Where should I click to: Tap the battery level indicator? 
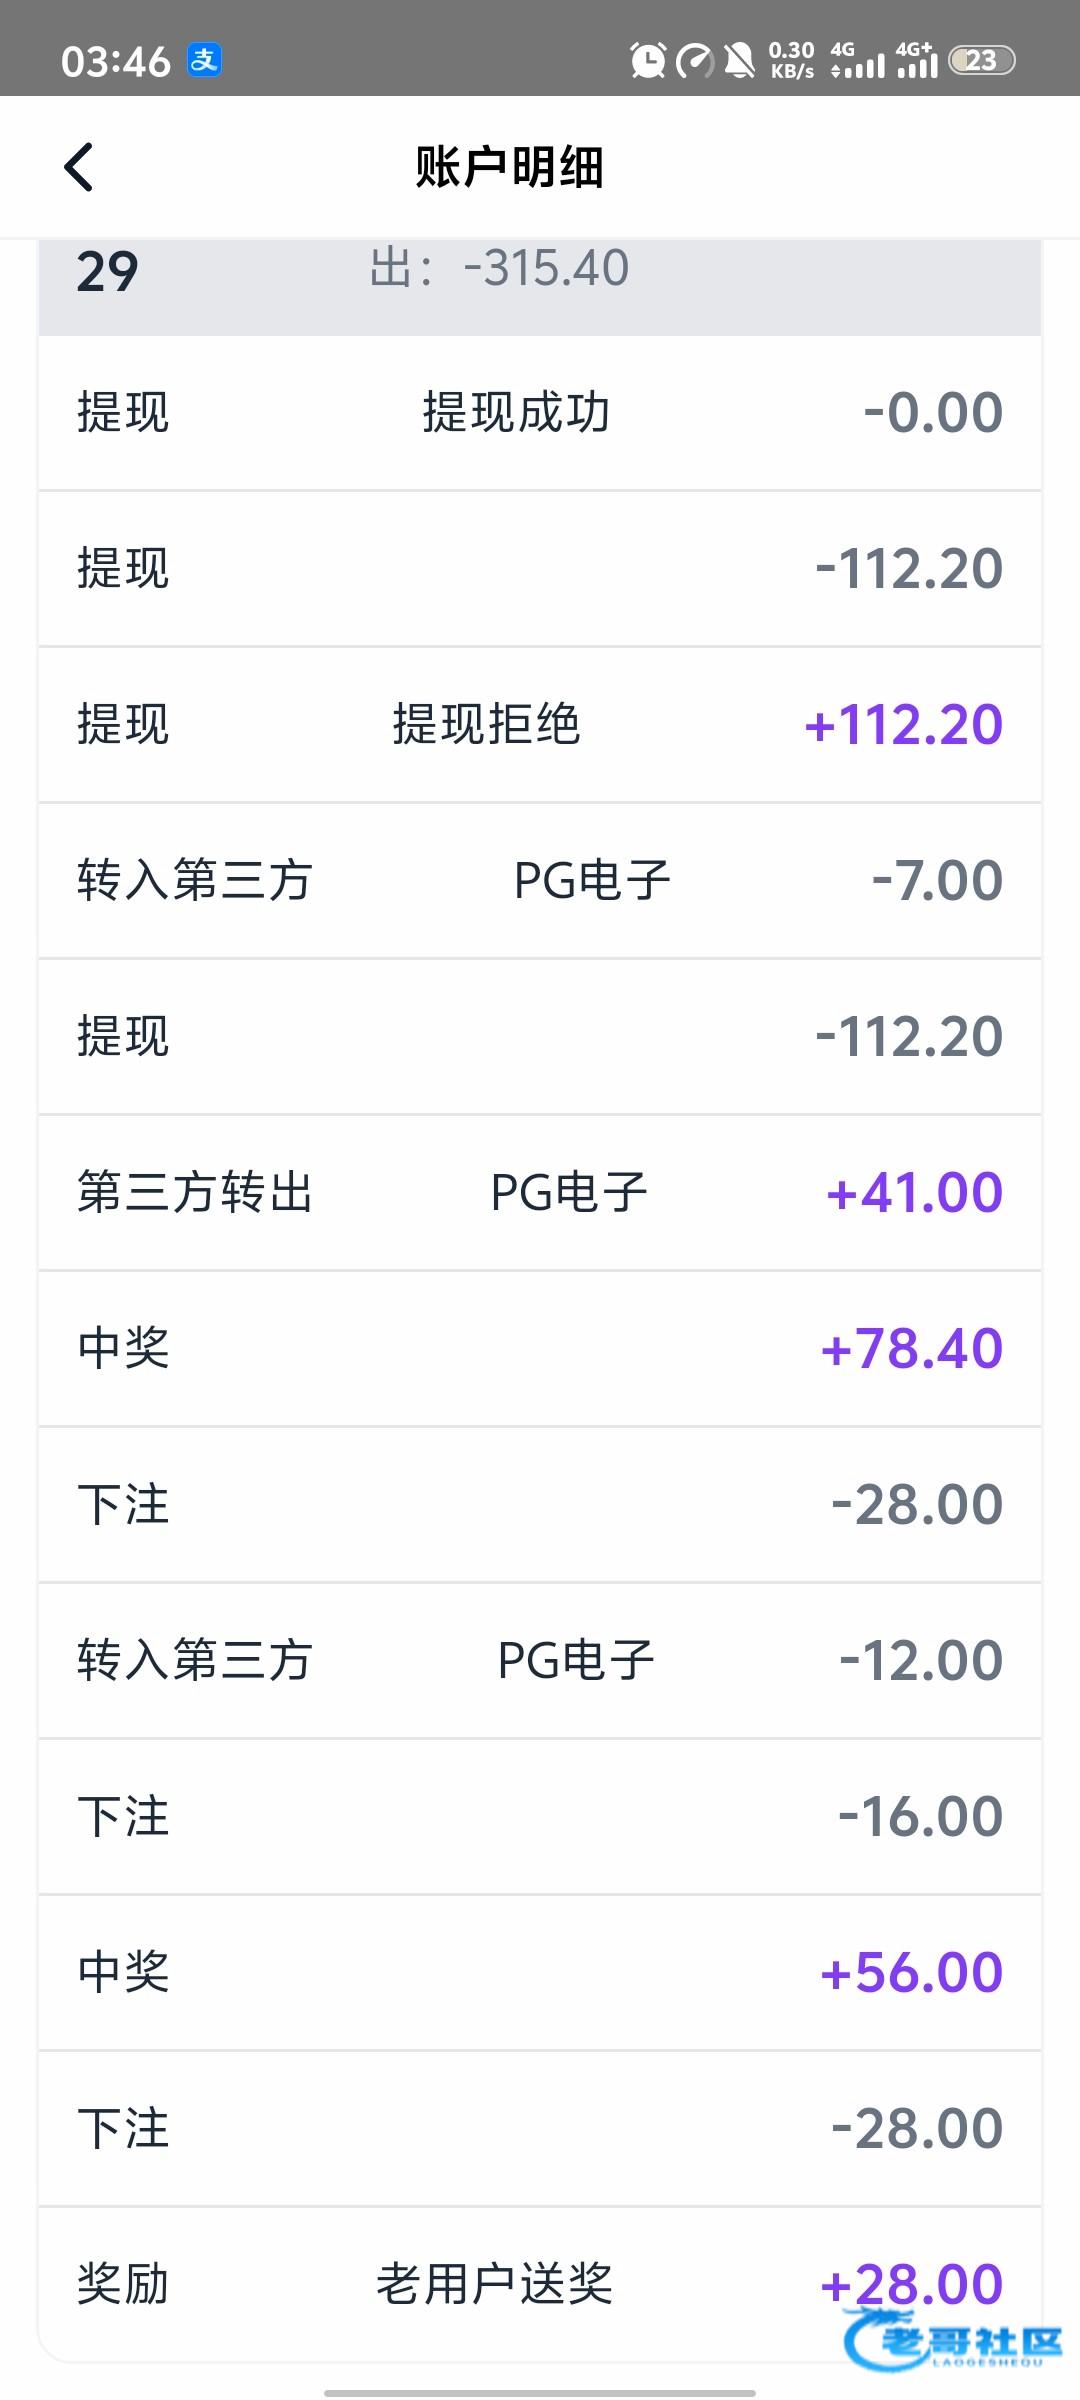(x=981, y=61)
